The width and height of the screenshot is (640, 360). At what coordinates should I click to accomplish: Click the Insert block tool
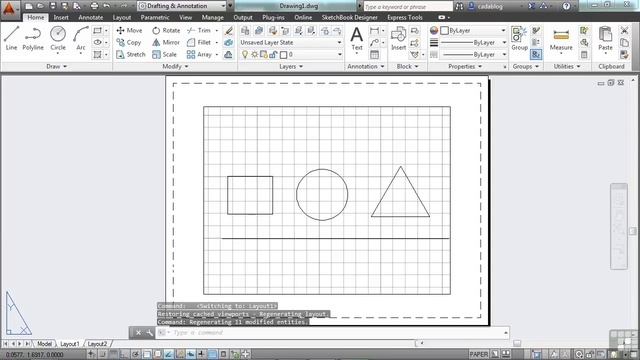point(398,39)
